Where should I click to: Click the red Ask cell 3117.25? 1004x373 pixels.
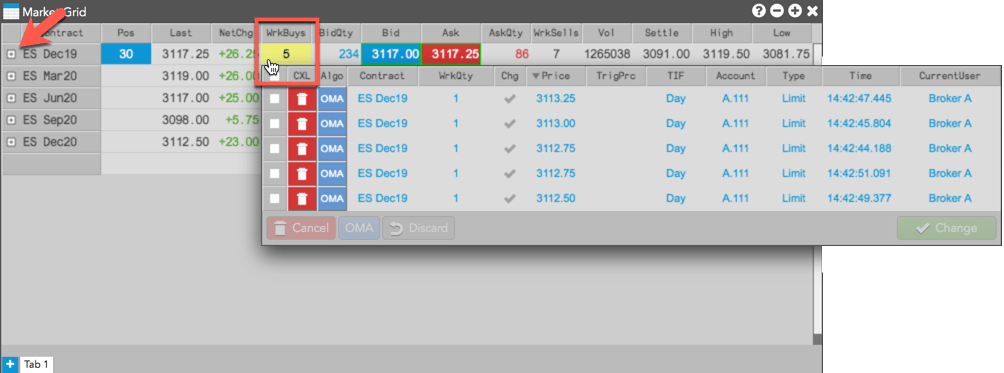pos(452,54)
